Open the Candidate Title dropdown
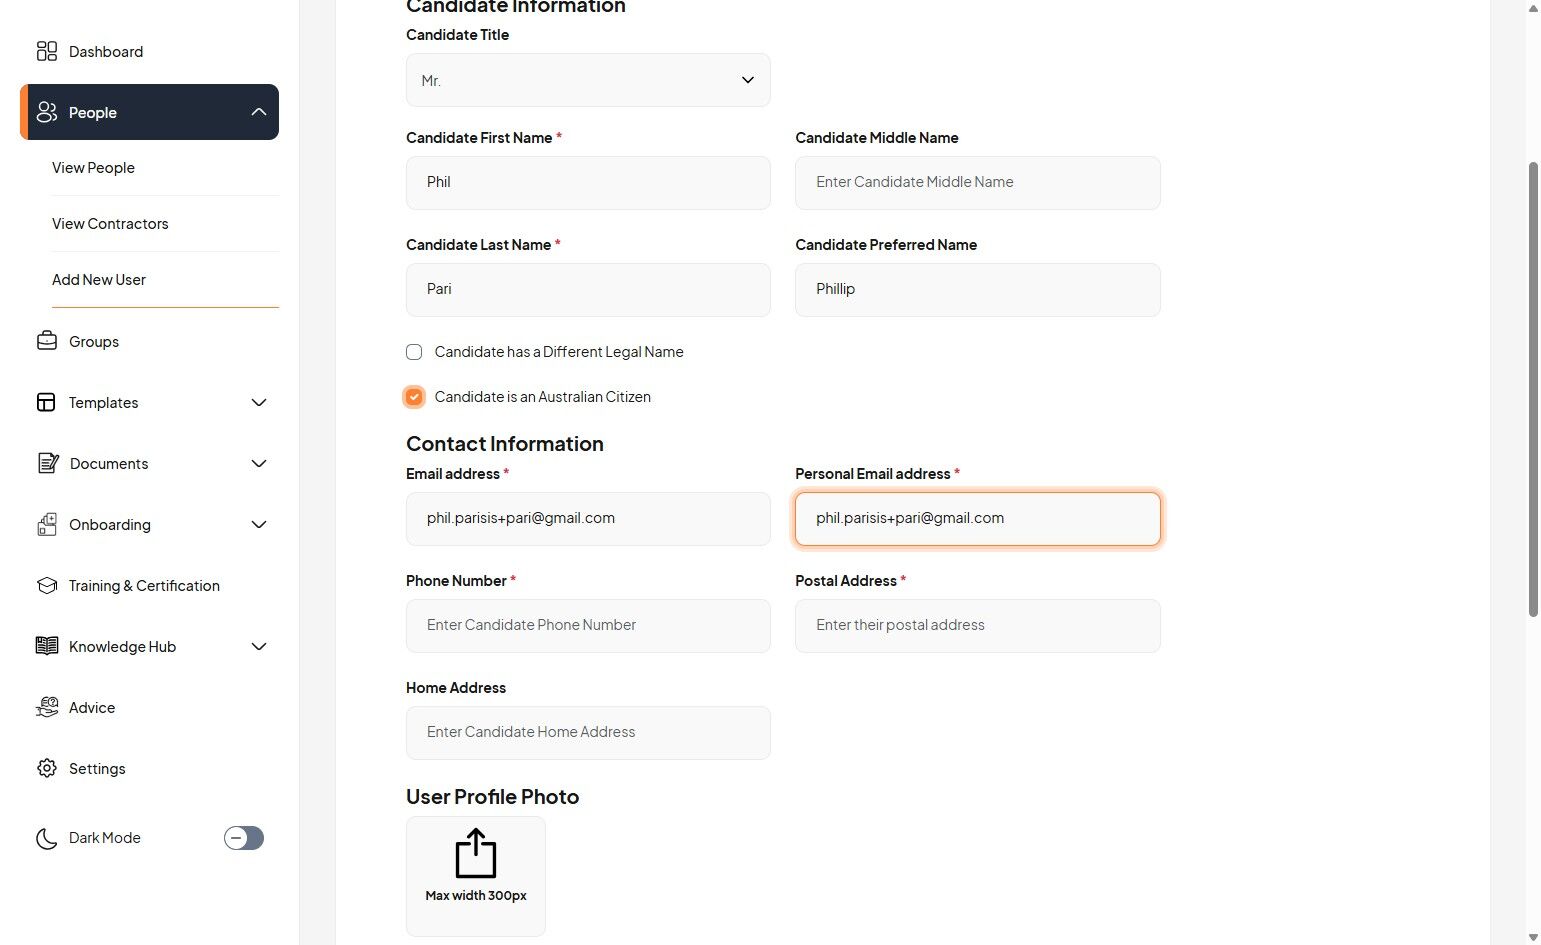Image resolution: width=1541 pixels, height=945 pixels. point(588,80)
